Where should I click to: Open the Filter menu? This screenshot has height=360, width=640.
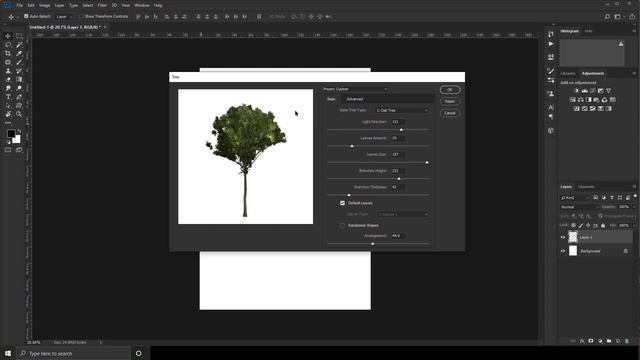coord(102,5)
